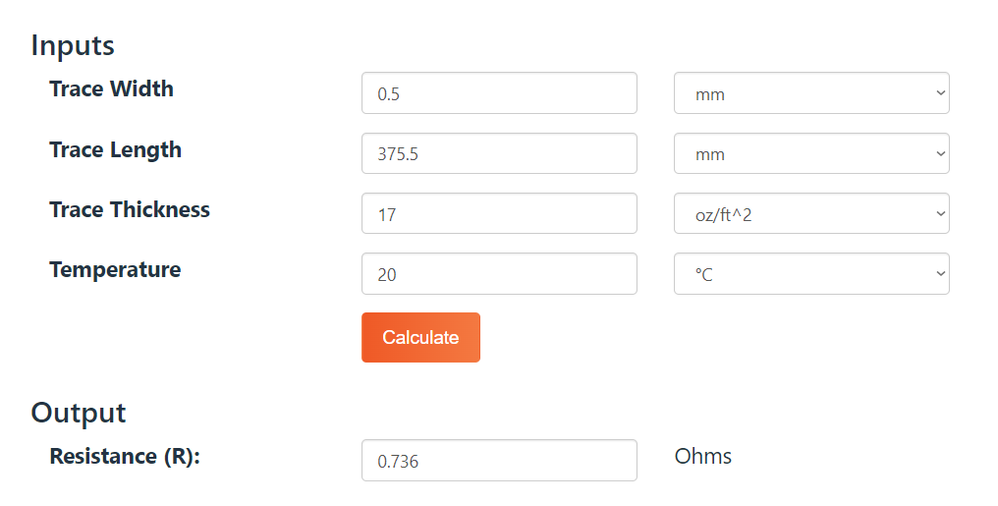The image size is (998, 506).
Task: Click the chevron arrow of Trace Width units
Action: (939, 92)
